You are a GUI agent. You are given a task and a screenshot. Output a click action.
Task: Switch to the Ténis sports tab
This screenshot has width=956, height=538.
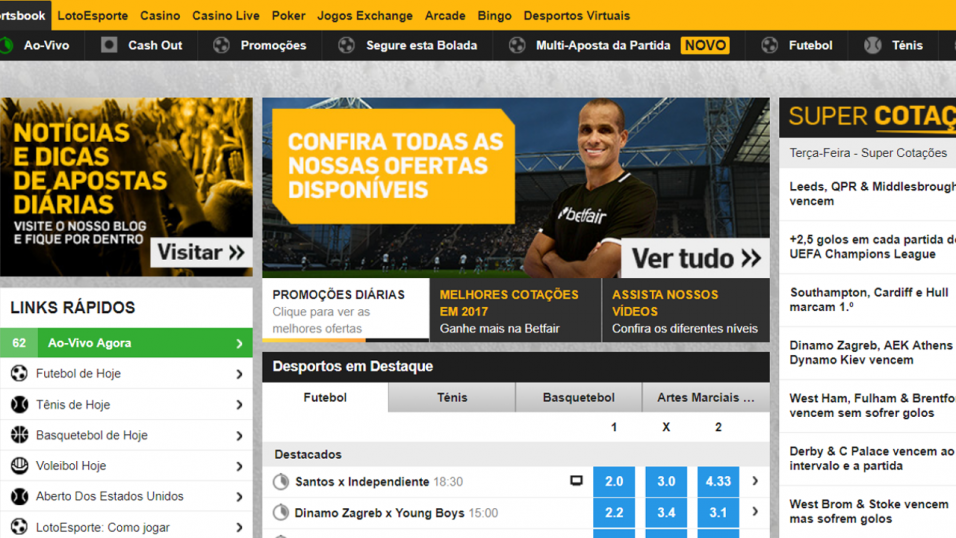pos(452,397)
